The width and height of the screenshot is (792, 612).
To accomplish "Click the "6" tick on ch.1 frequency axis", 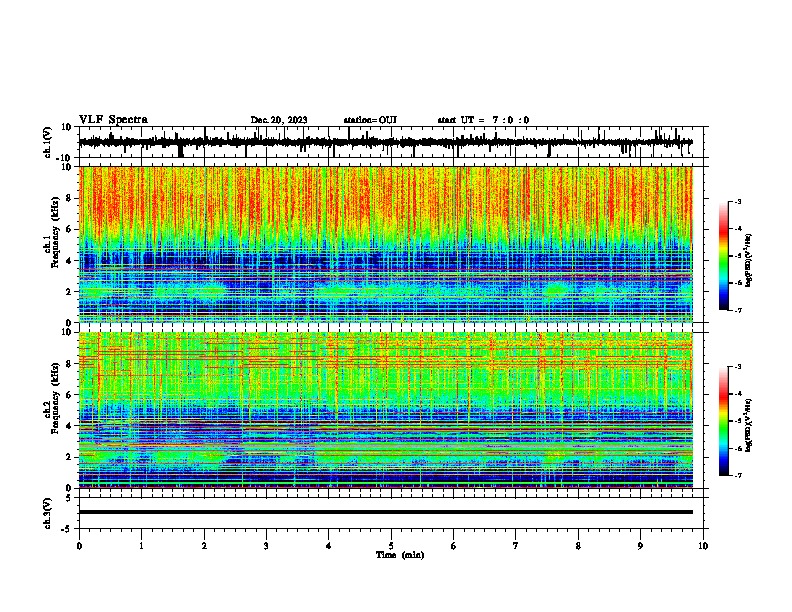I will click(x=69, y=229).
